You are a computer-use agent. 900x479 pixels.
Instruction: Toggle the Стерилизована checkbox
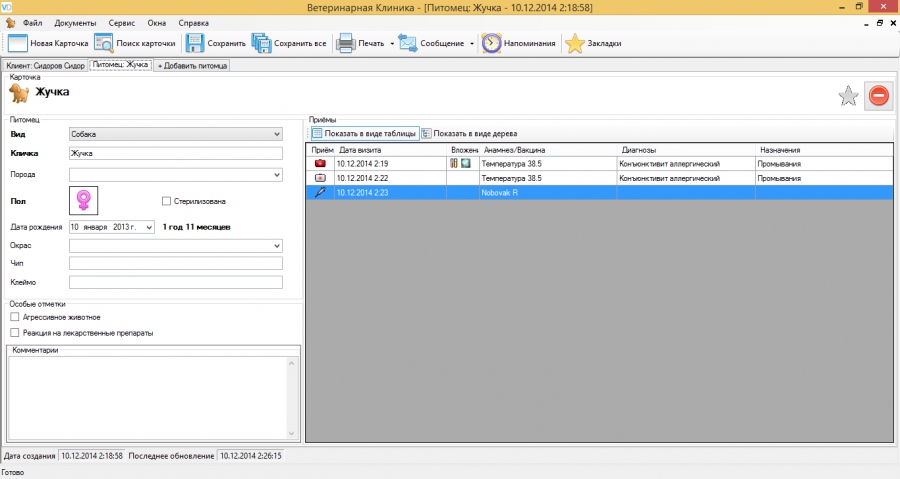166,201
